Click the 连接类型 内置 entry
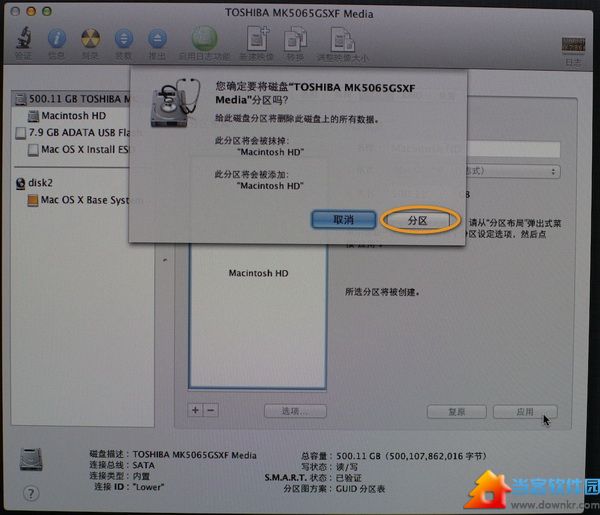 [120, 476]
